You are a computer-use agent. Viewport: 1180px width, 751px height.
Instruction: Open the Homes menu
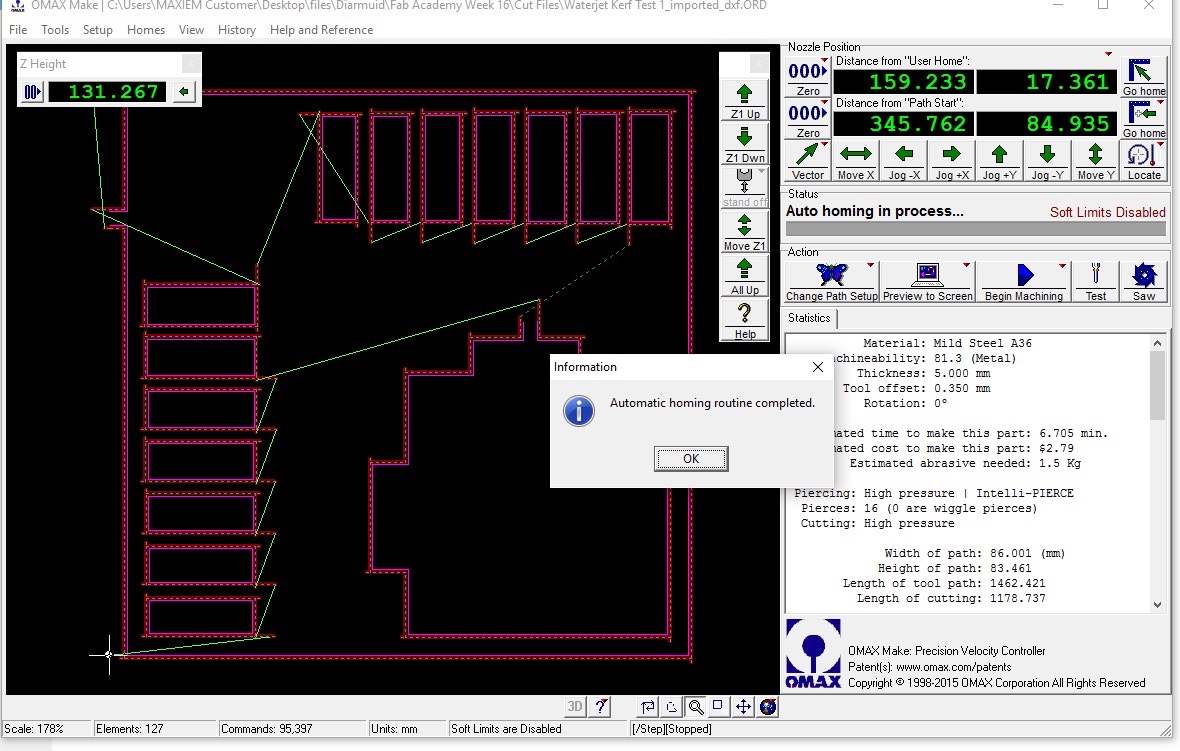coord(146,30)
